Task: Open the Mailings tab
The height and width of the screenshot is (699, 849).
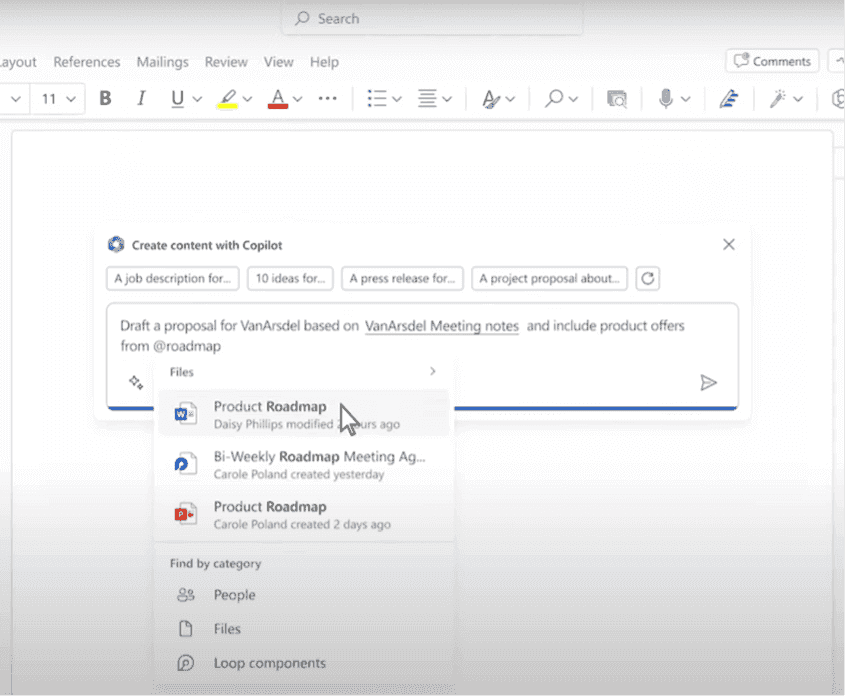Action: pos(162,62)
